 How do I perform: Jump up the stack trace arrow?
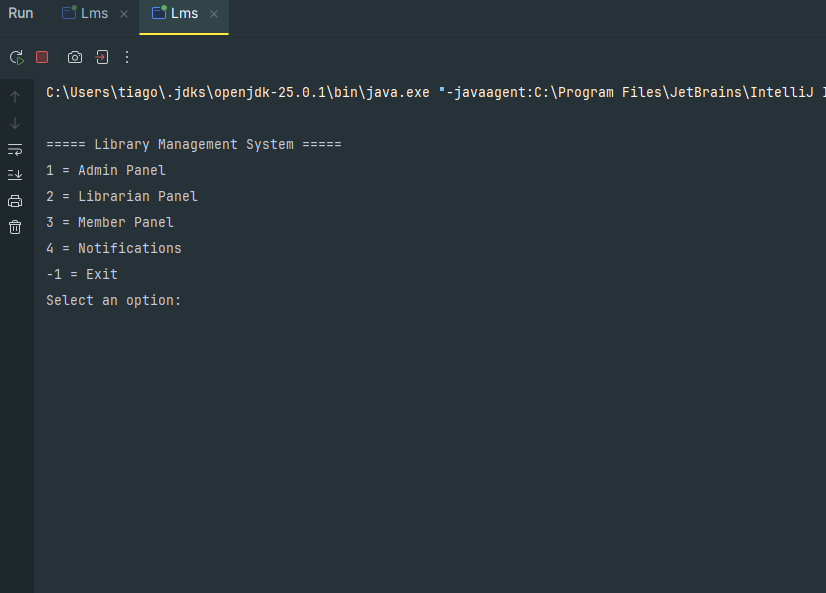pos(15,97)
